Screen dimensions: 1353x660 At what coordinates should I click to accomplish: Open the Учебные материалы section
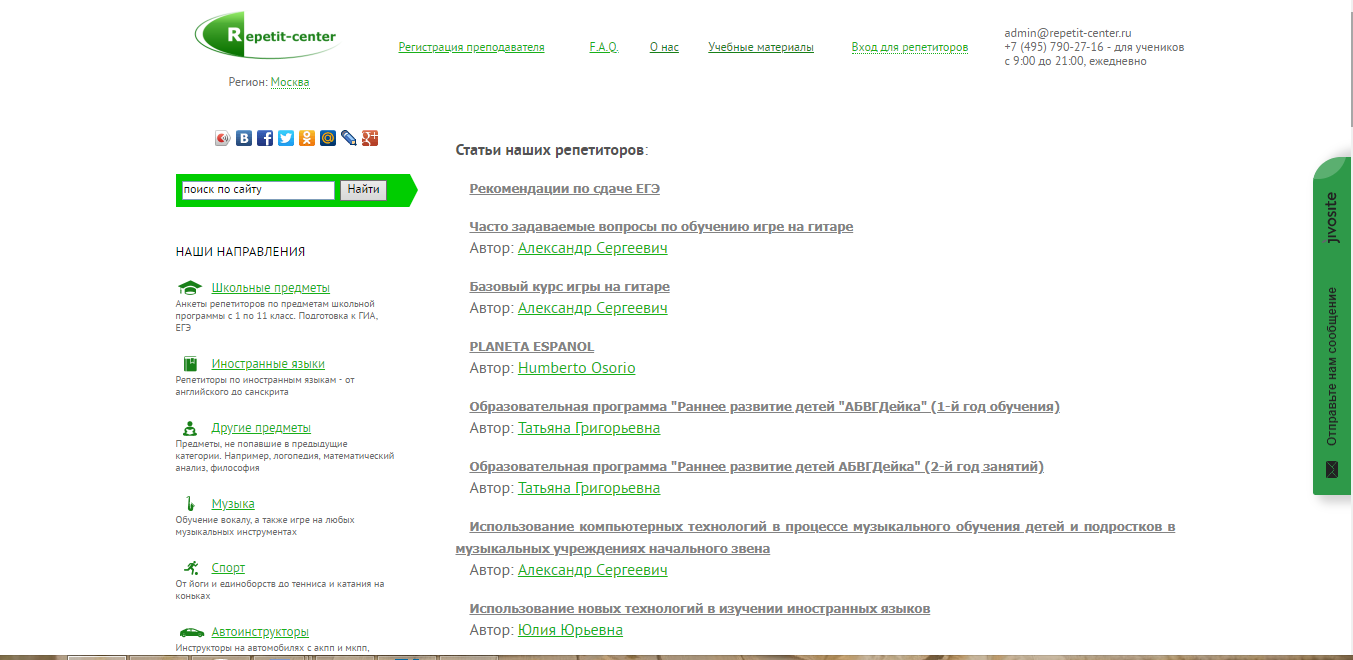(x=761, y=46)
